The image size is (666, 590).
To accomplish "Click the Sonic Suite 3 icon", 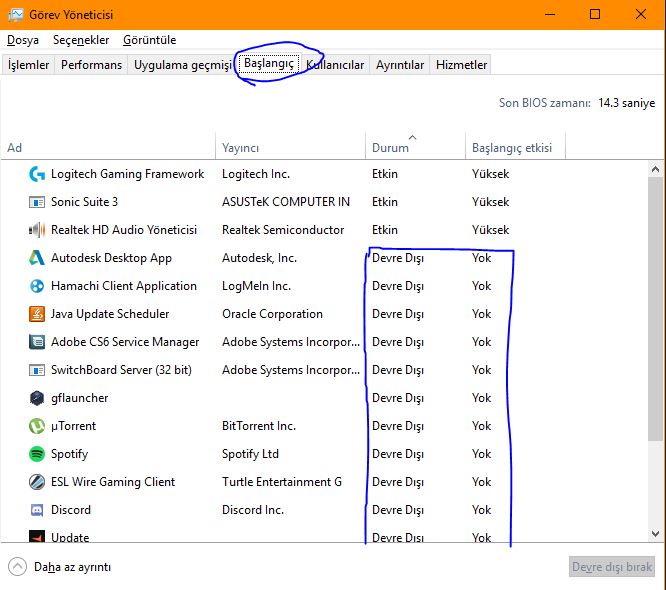I will [x=37, y=202].
